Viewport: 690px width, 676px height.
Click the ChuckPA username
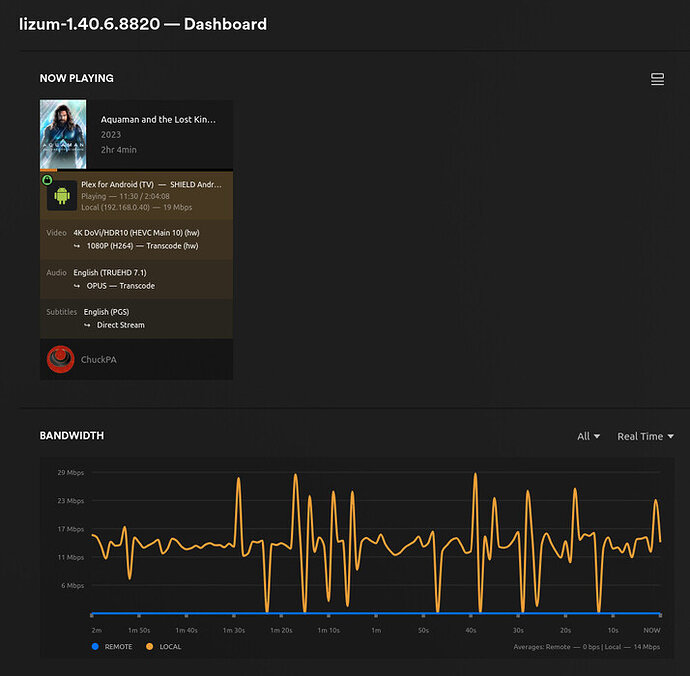[x=99, y=360]
